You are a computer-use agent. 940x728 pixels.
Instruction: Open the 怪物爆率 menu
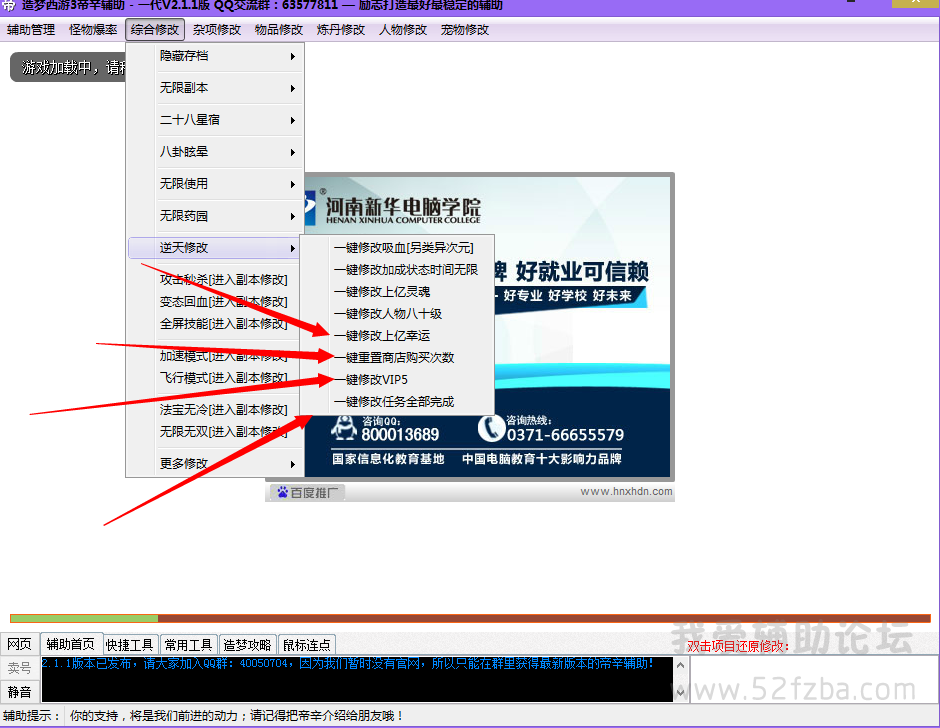pyautogui.click(x=93, y=29)
